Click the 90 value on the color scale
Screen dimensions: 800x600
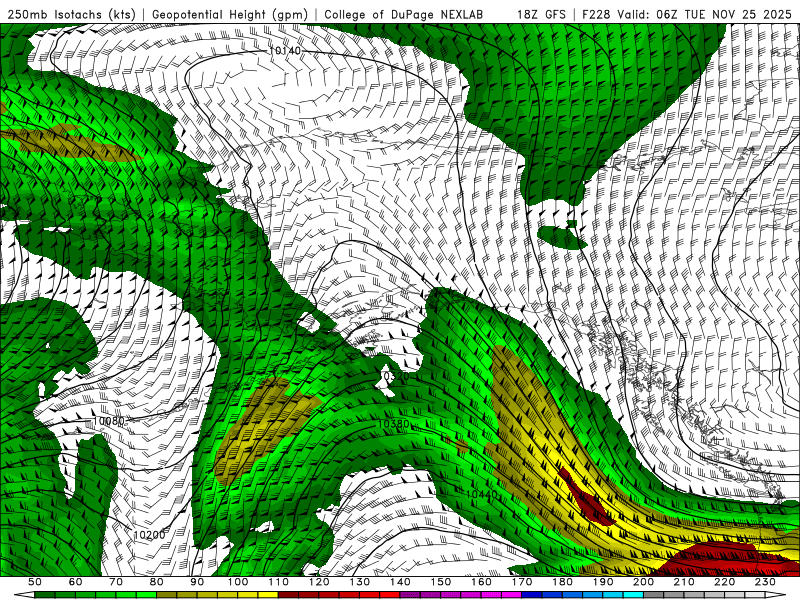click(x=197, y=582)
